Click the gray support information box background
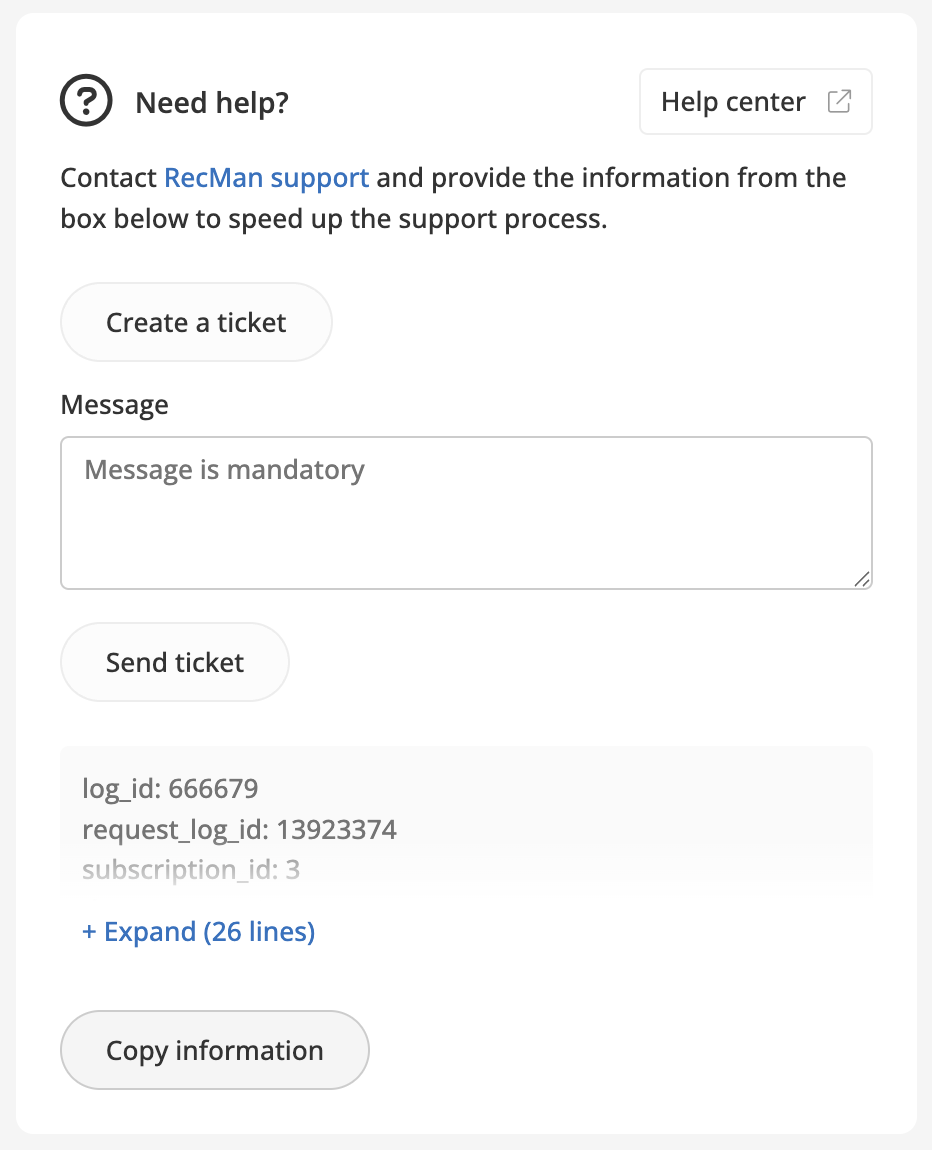This screenshot has height=1150, width=932. [650, 810]
